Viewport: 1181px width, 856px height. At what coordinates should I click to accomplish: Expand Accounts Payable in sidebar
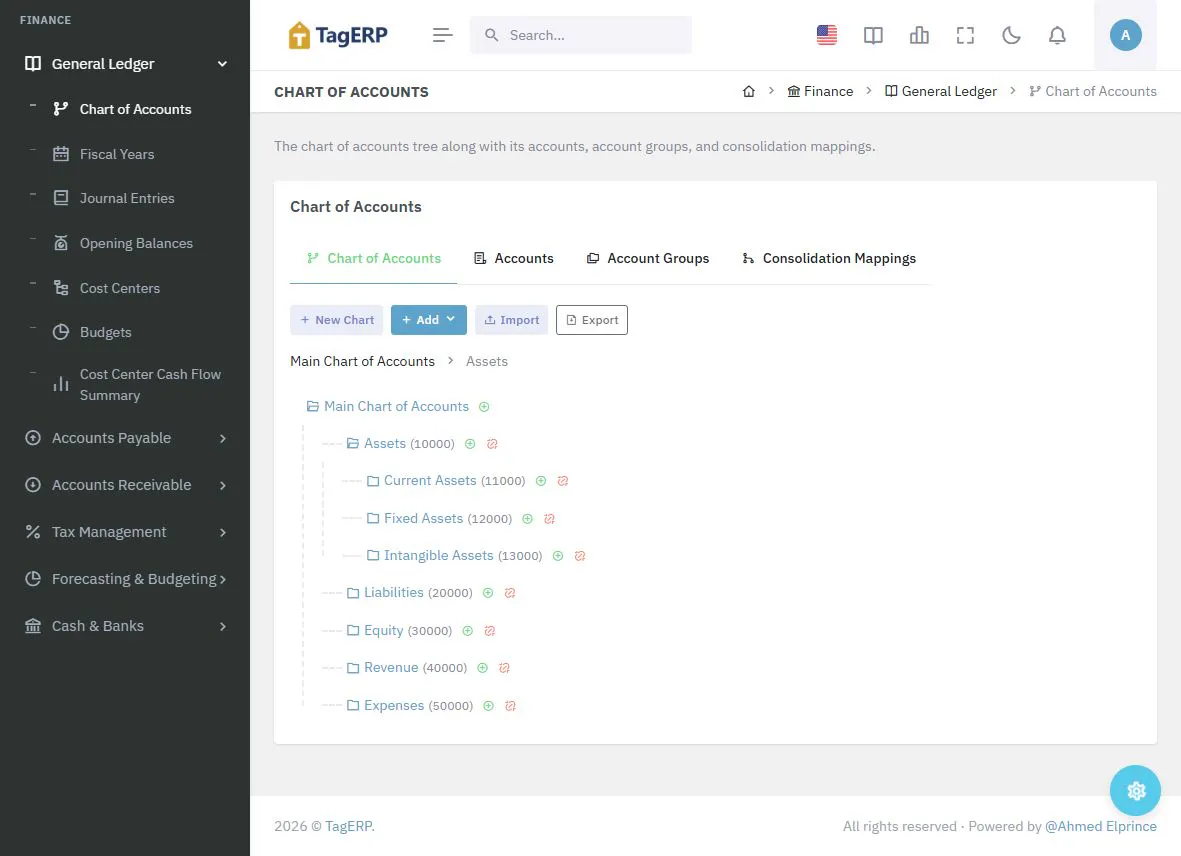pyautogui.click(x=125, y=438)
